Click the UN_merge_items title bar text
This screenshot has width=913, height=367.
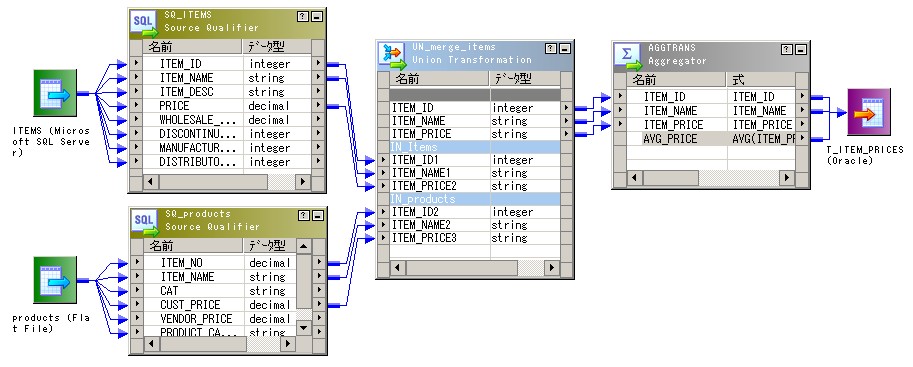[x=454, y=47]
